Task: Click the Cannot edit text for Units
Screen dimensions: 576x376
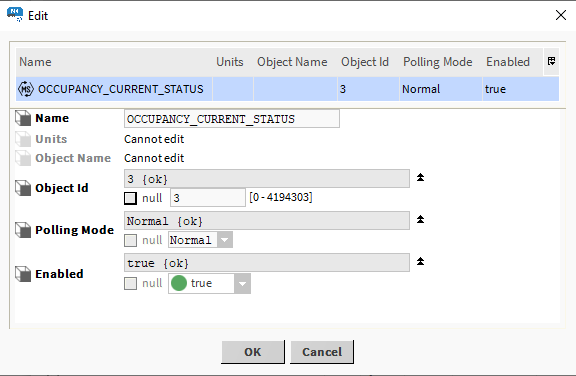Action: 154,139
